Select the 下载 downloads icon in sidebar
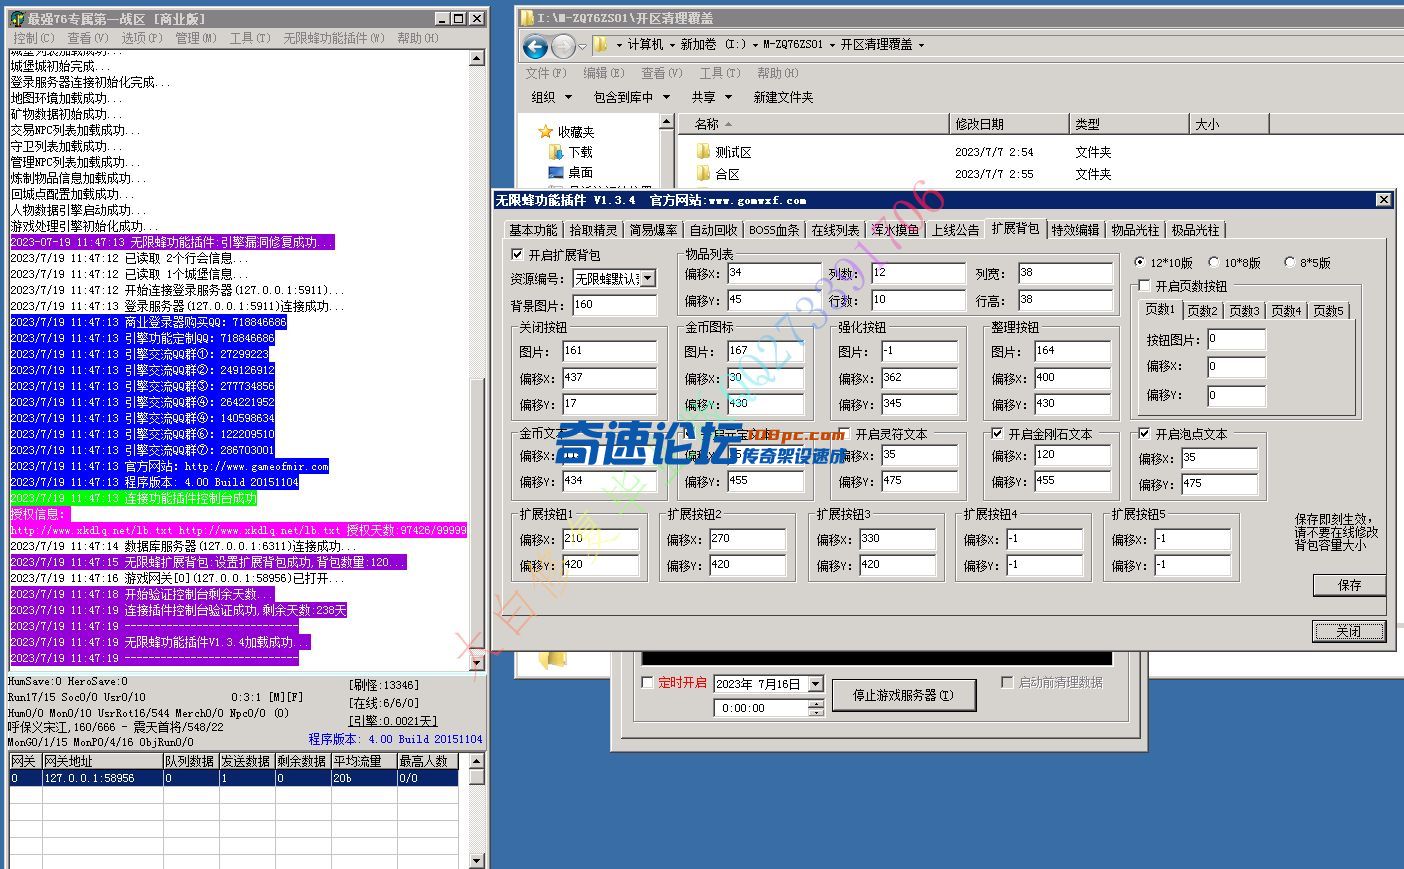The image size is (1404, 869). pos(556,152)
